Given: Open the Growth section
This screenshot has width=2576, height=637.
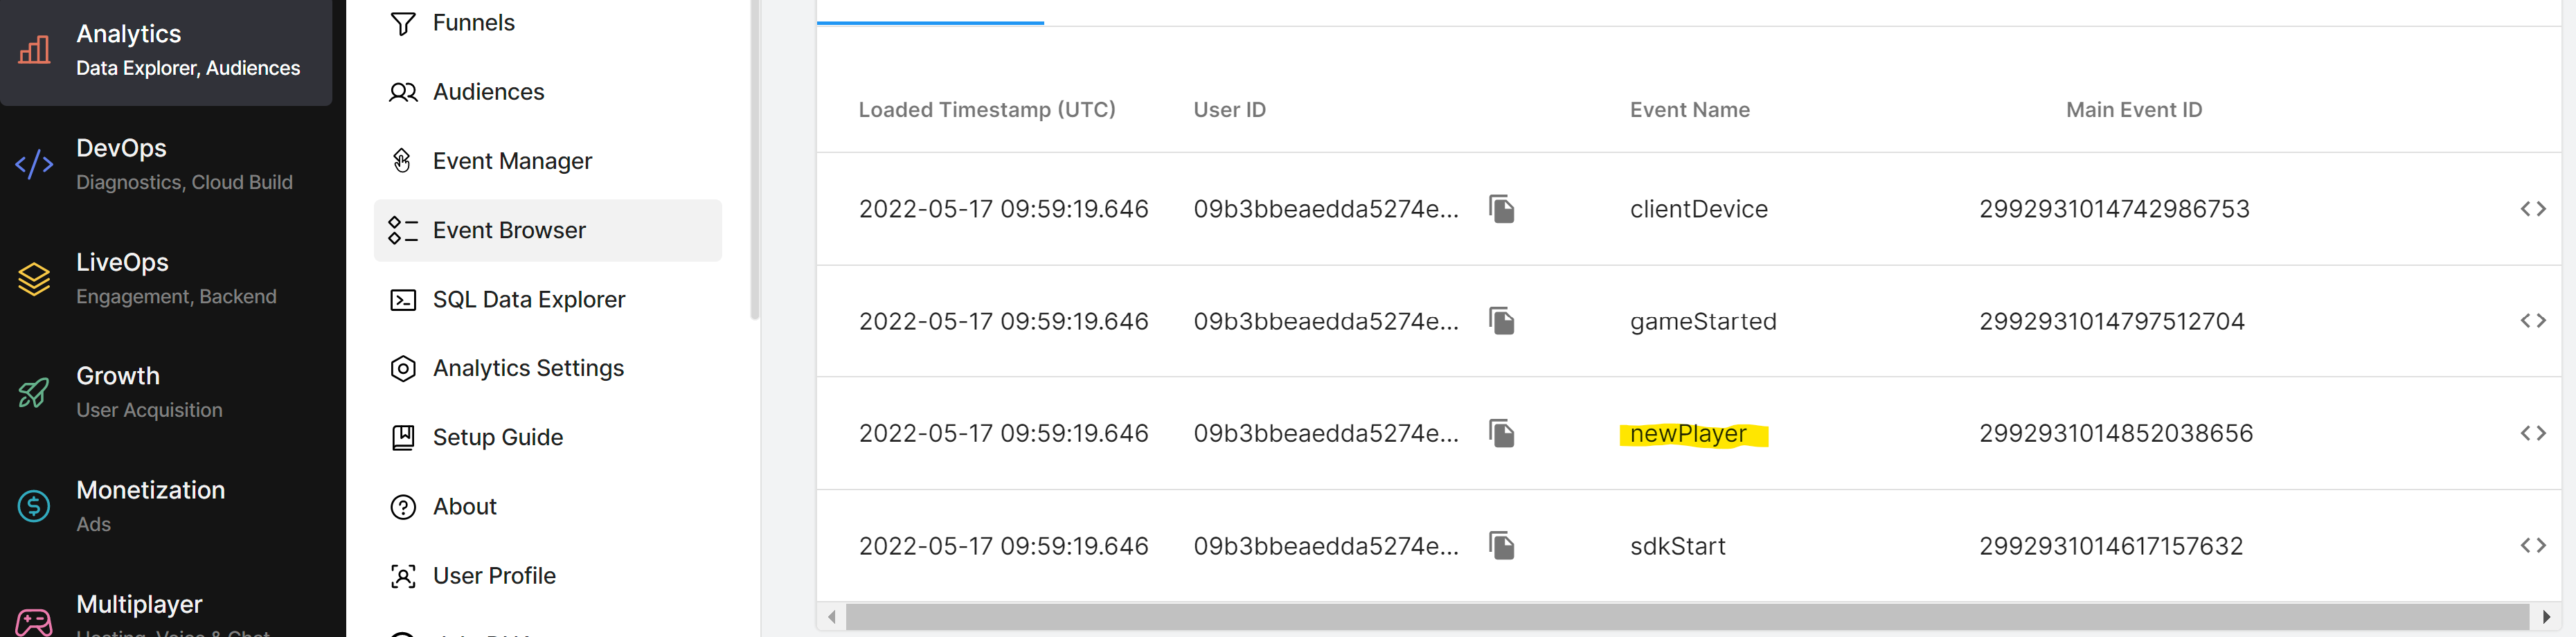Looking at the screenshot, I should pyautogui.click(x=165, y=392).
